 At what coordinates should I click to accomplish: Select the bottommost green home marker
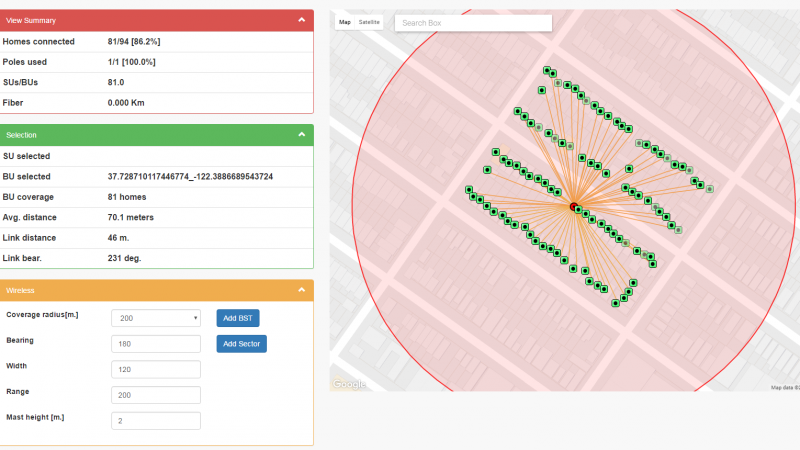pyautogui.click(x=618, y=302)
